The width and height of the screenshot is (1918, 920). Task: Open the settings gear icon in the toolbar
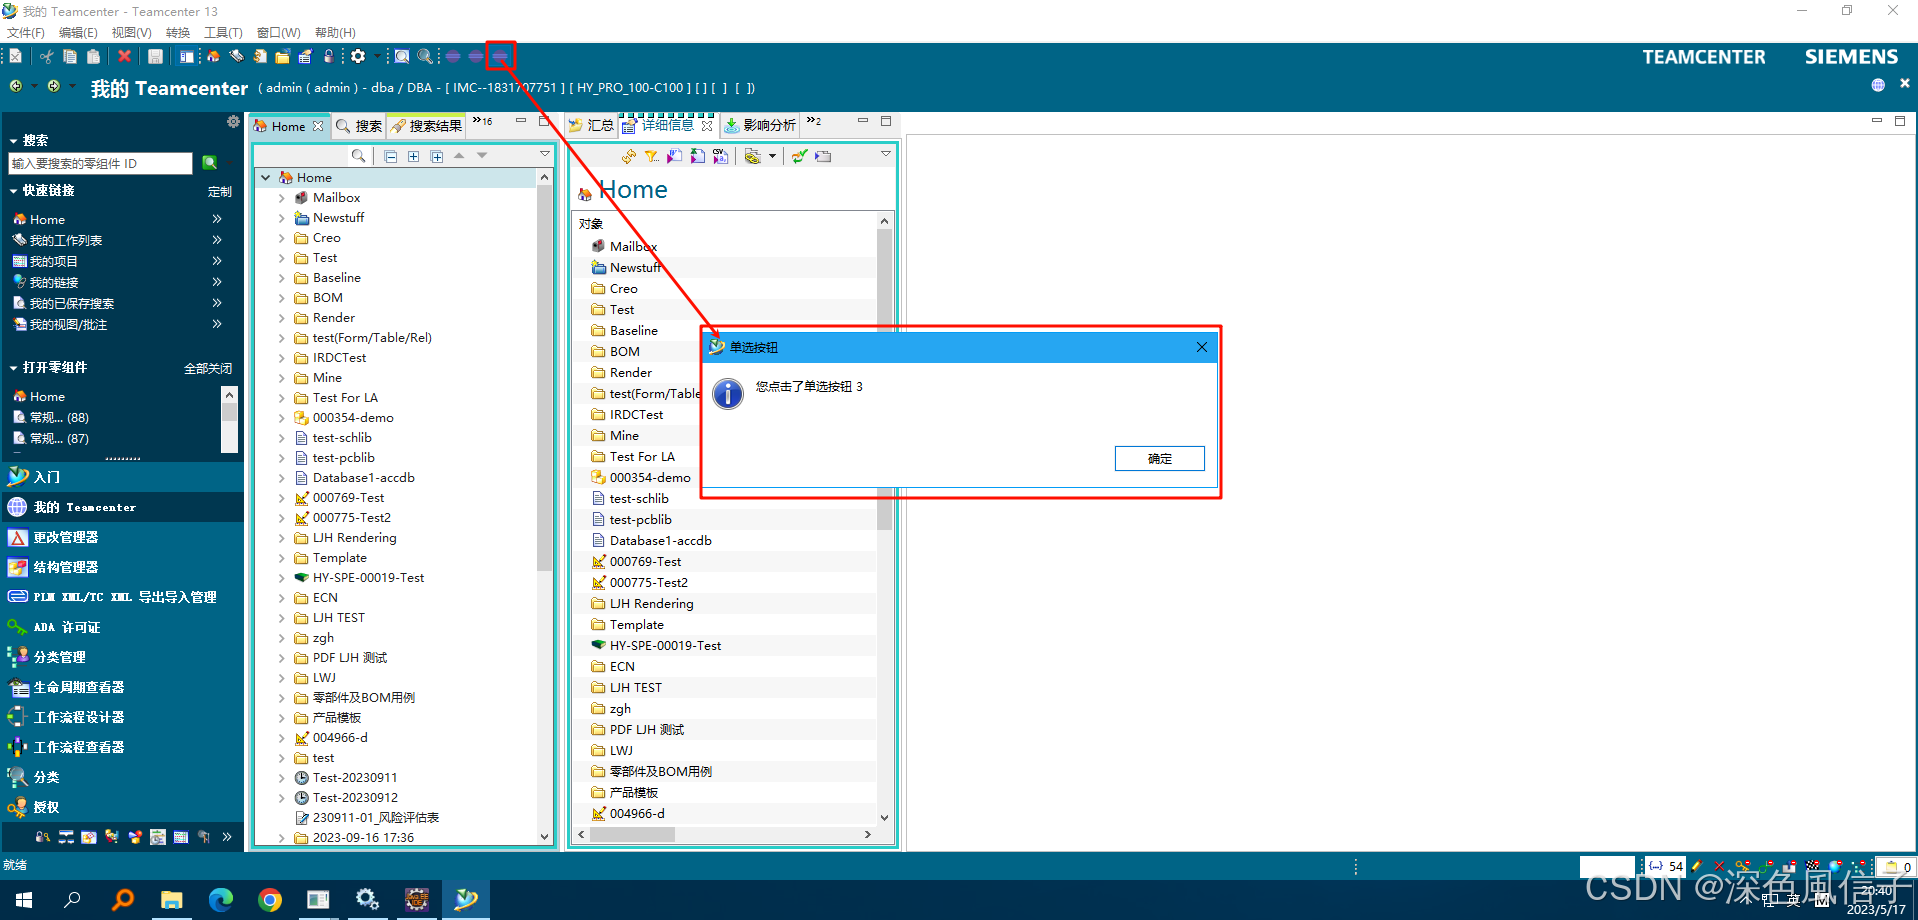358,57
